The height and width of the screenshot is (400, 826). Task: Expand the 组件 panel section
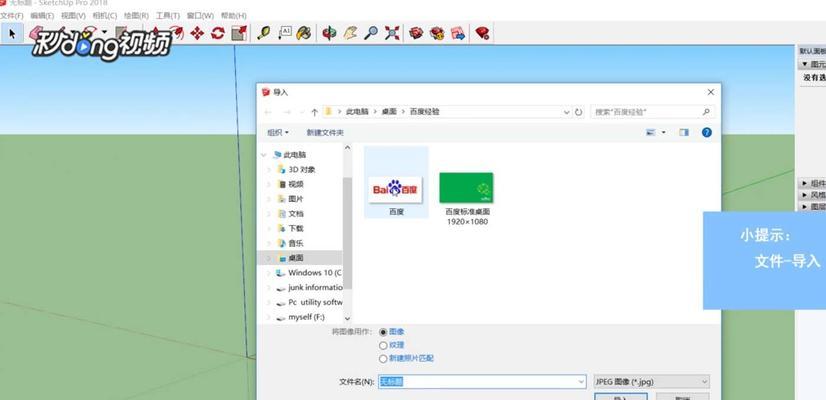(804, 183)
